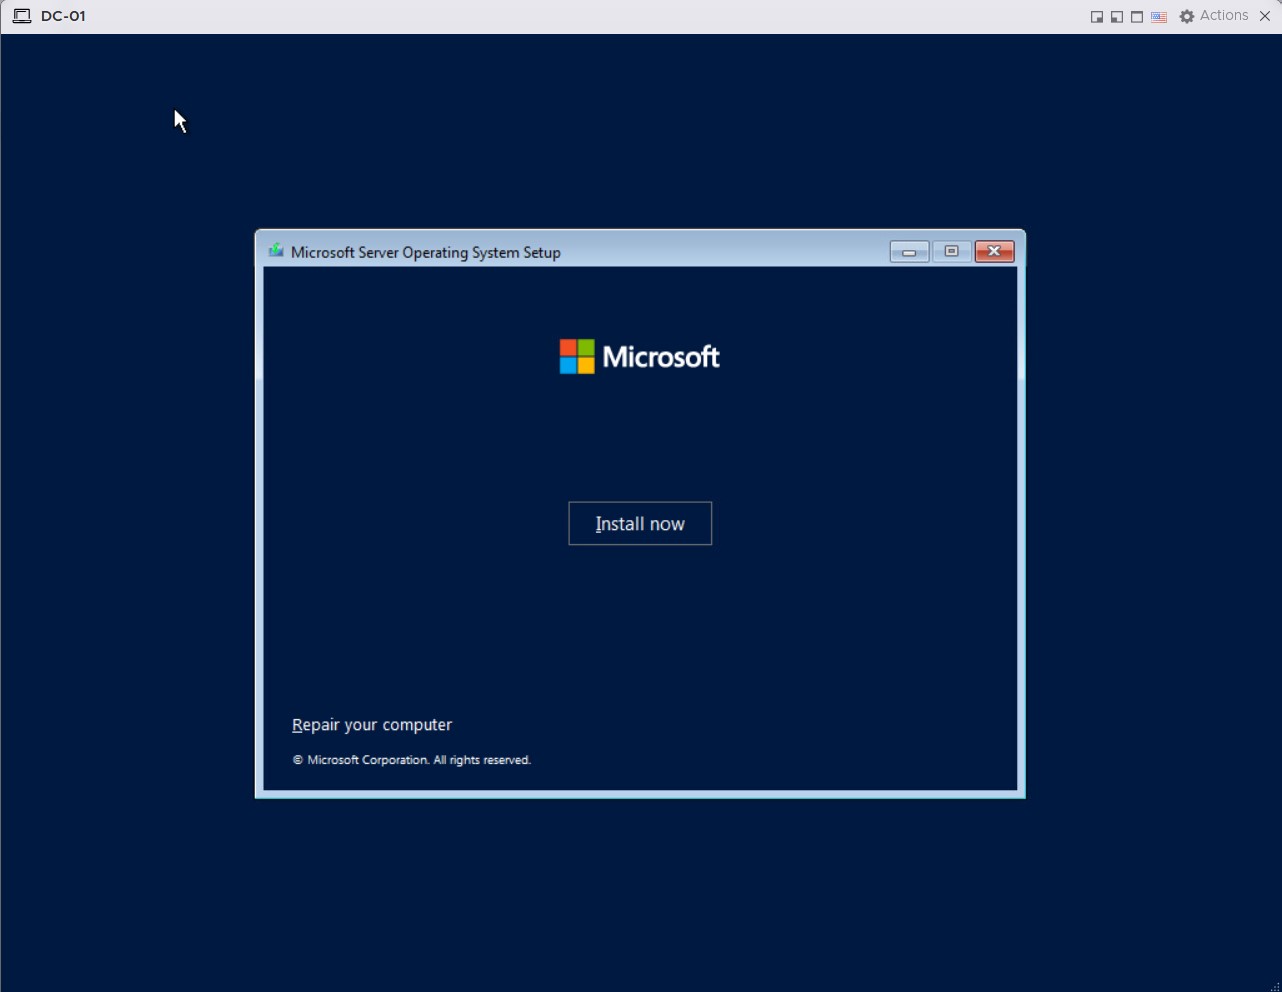Click the DC-01 console monitor icon
This screenshot has width=1282, height=992.
[x=21, y=16]
